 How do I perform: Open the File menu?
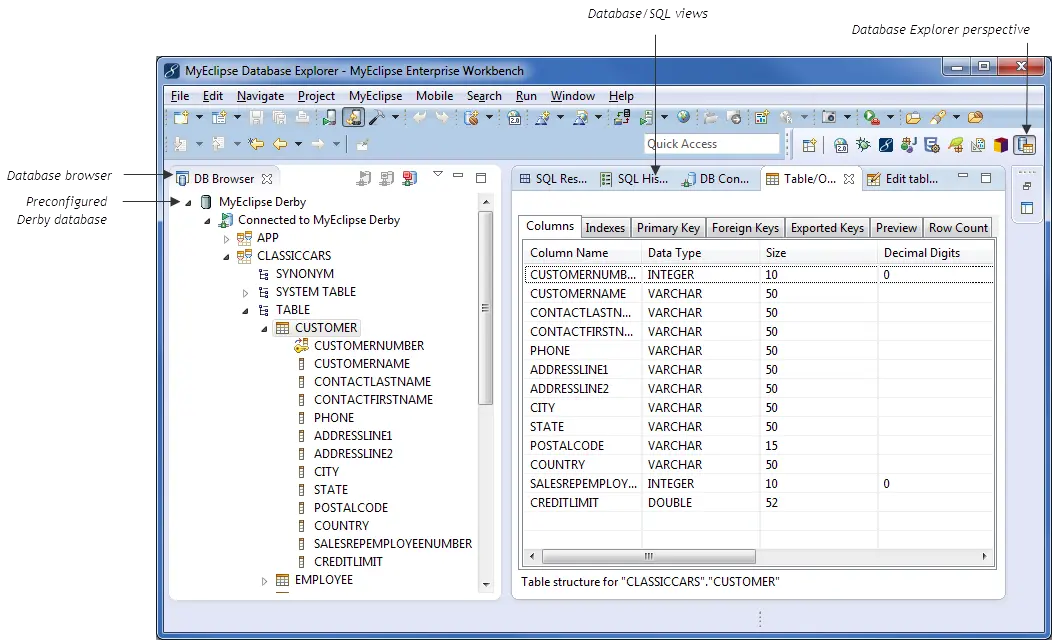(180, 96)
